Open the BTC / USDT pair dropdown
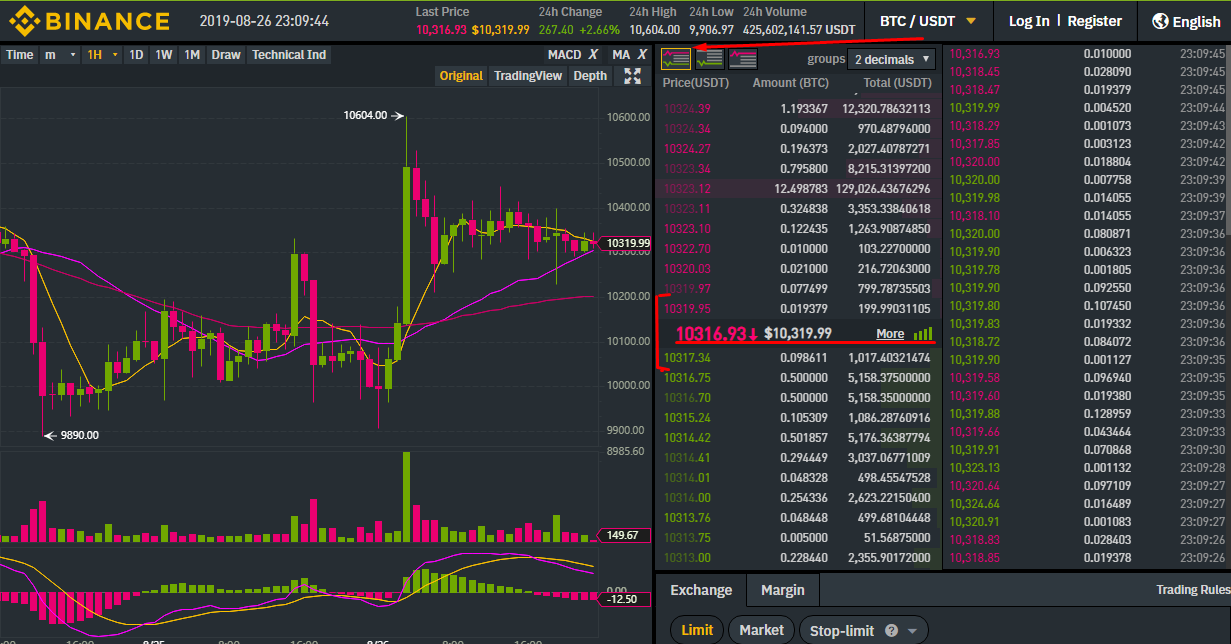Screen dimensions: 1231x644 point(928,21)
